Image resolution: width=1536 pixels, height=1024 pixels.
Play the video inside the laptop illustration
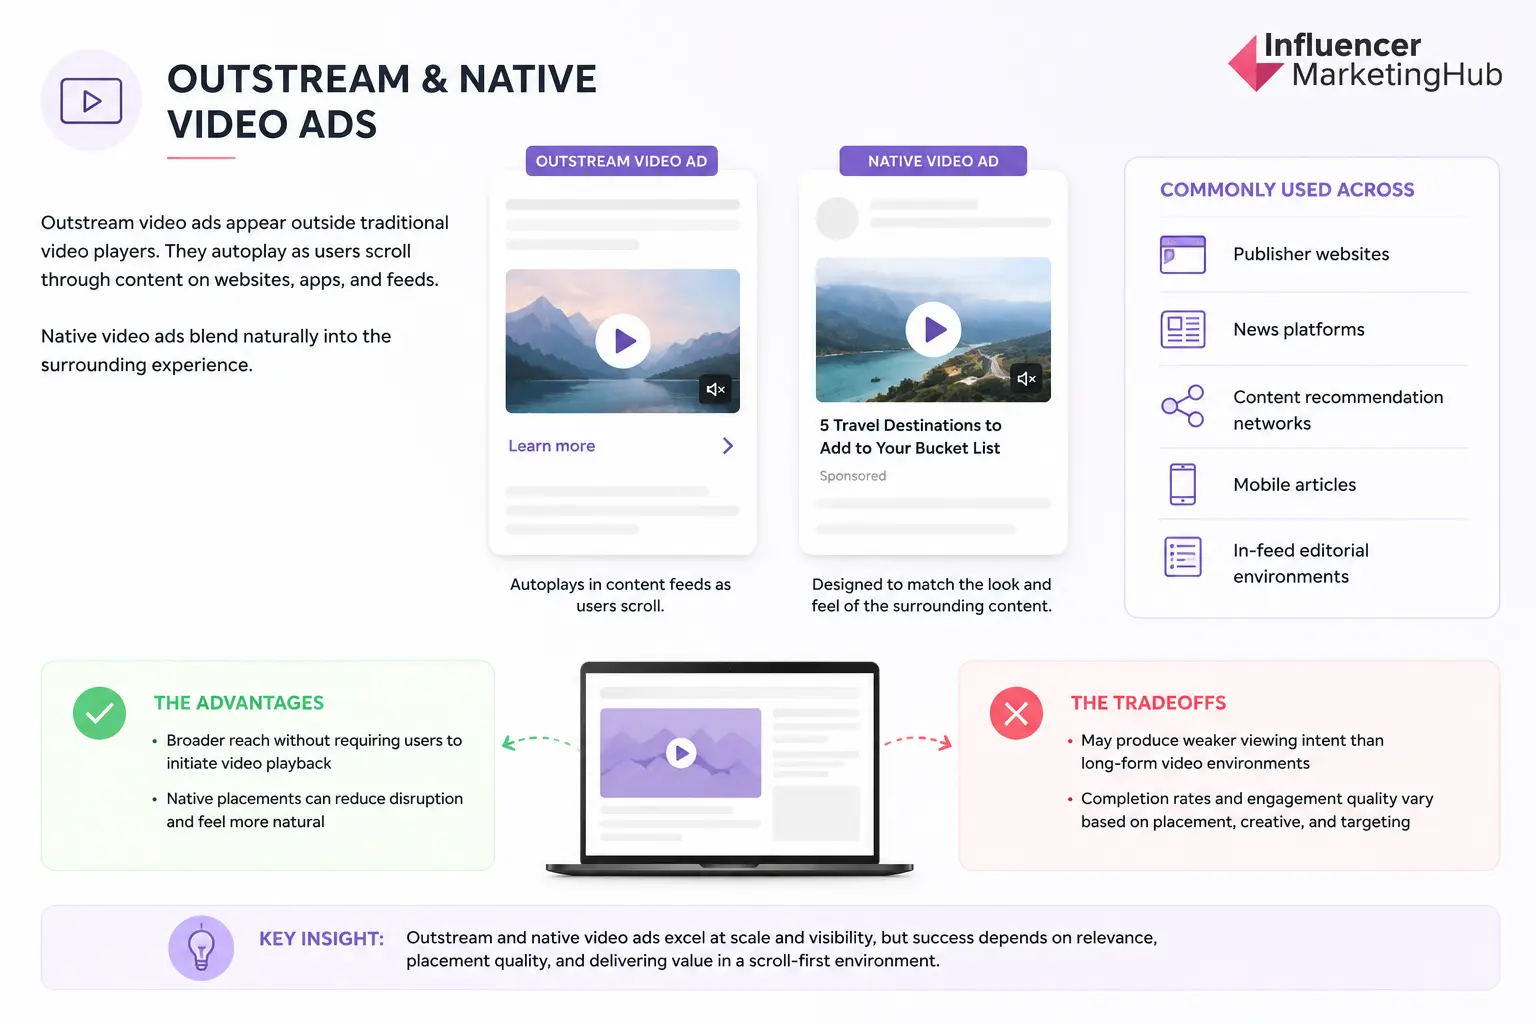pos(681,753)
